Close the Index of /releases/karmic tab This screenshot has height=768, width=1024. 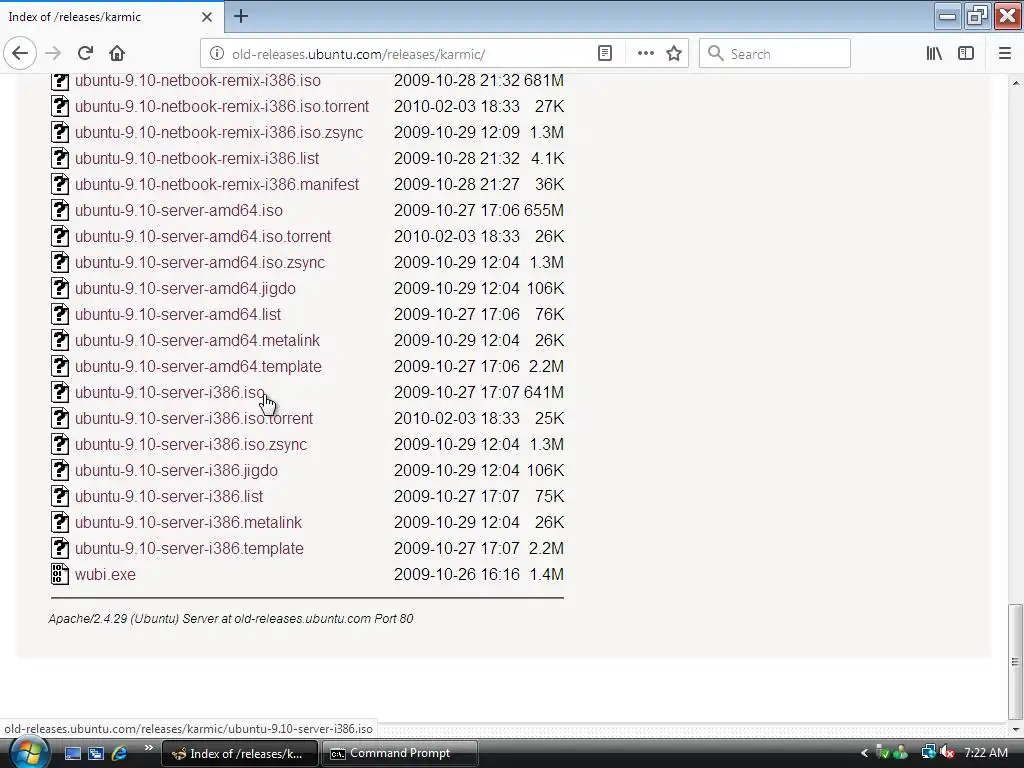tap(206, 17)
